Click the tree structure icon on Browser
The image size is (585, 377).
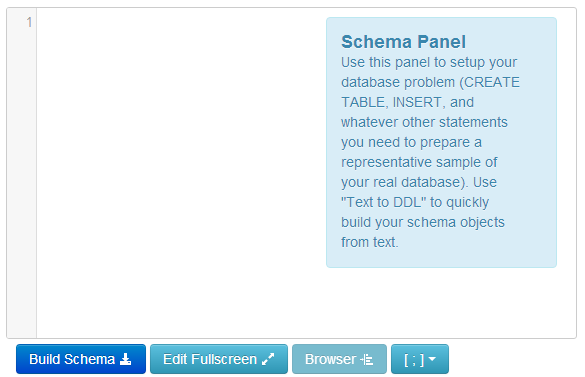367,359
